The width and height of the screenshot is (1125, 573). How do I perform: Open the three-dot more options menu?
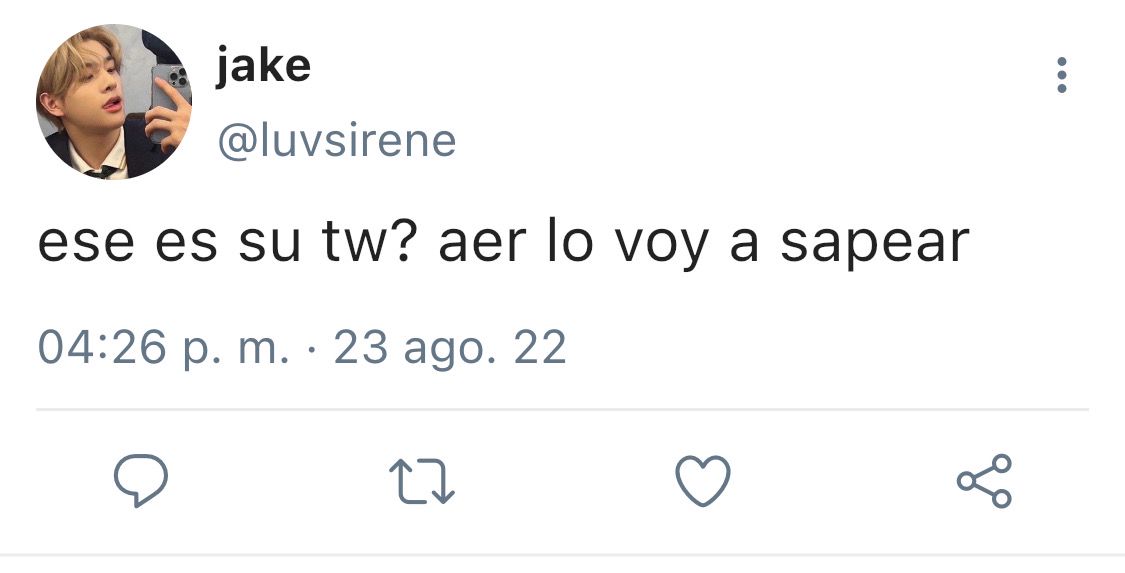tap(1061, 75)
